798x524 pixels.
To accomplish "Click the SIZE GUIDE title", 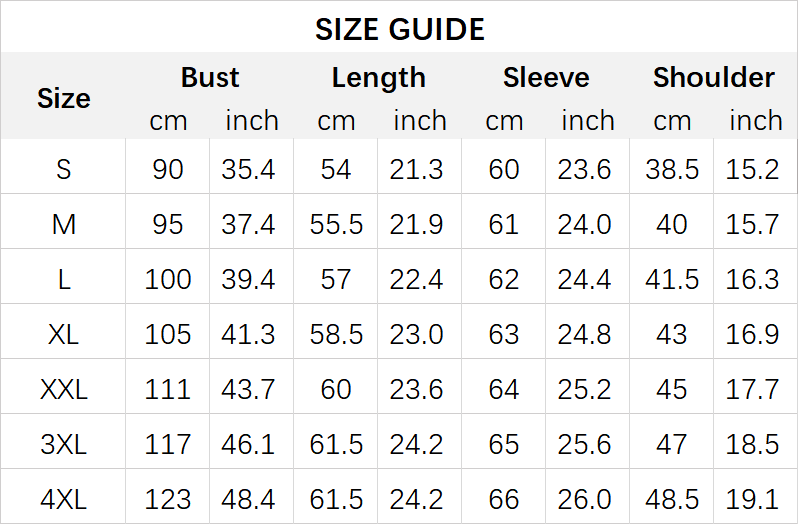I will tap(399, 29).
